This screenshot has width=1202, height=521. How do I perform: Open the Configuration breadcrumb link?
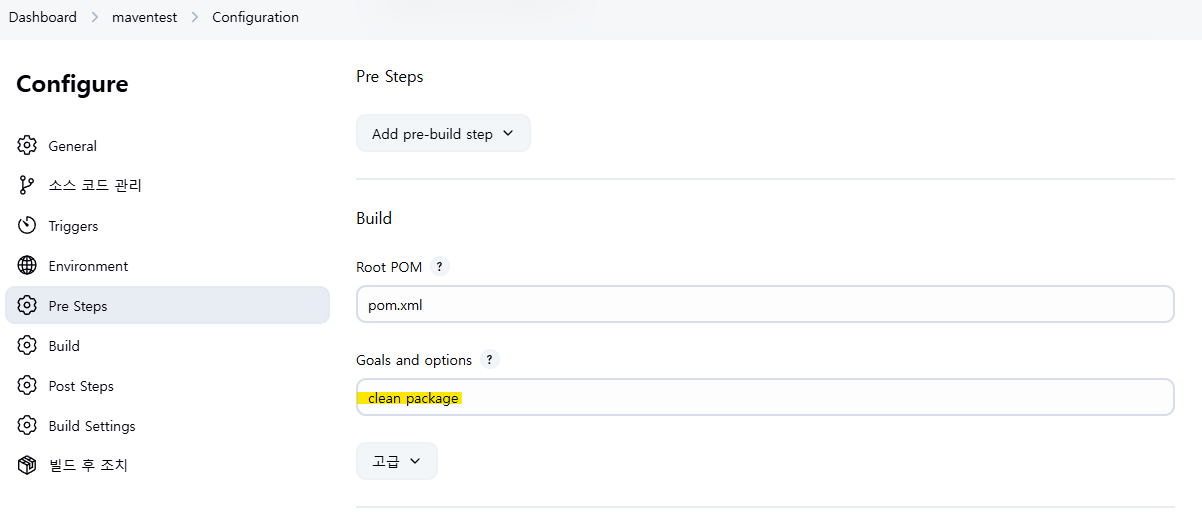click(255, 17)
